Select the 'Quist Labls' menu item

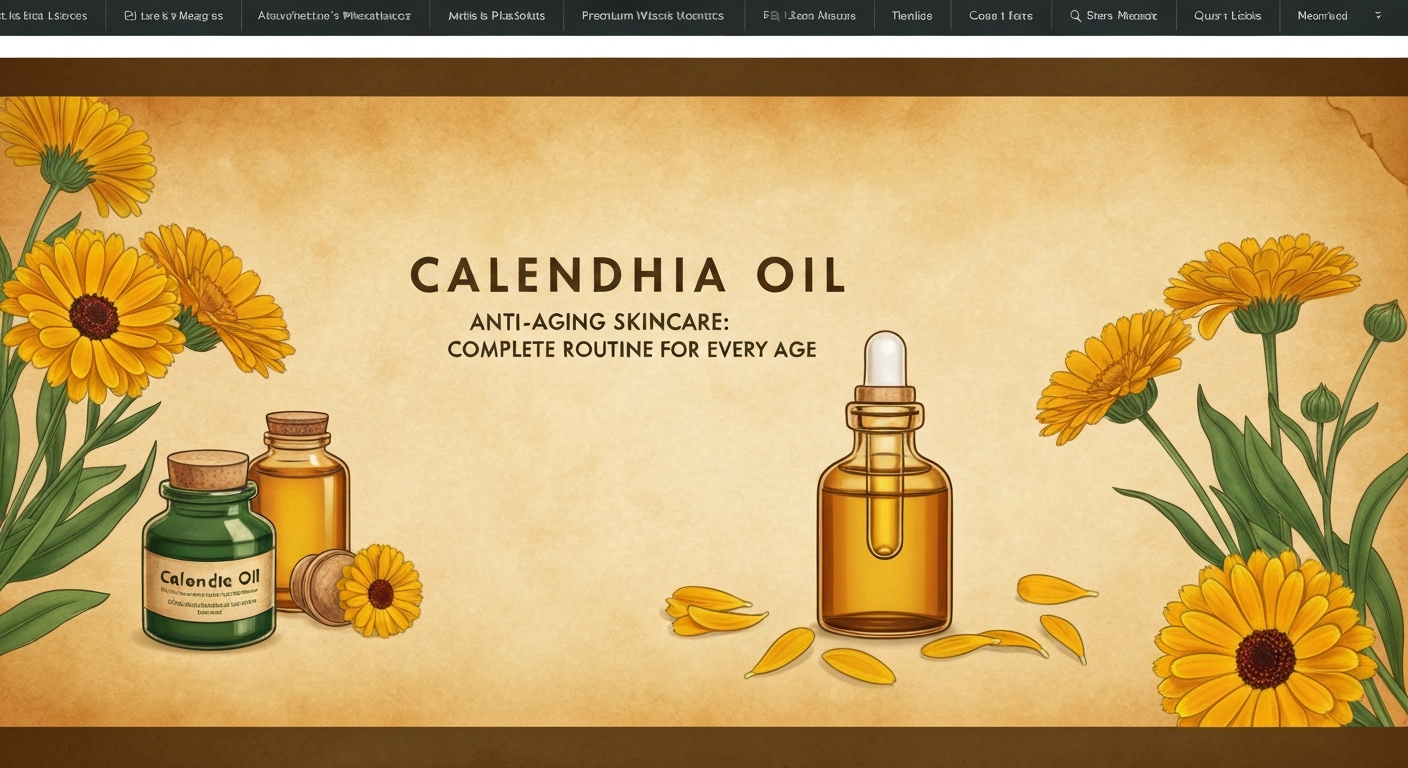pos(1227,16)
